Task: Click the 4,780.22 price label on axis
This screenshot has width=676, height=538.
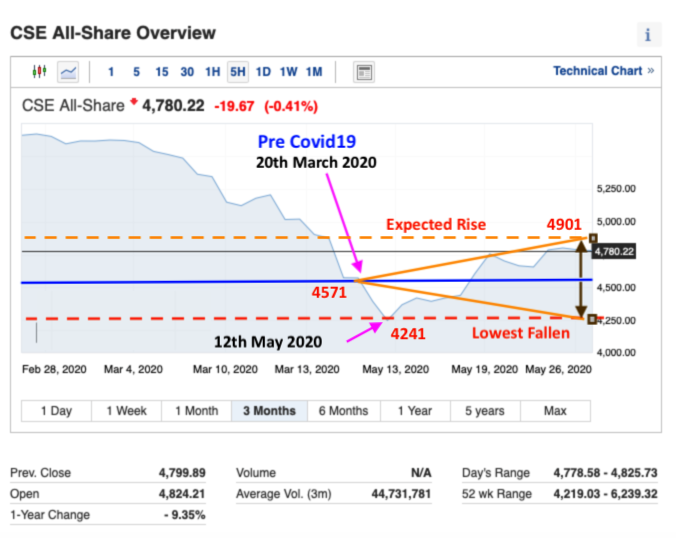Action: [614, 252]
